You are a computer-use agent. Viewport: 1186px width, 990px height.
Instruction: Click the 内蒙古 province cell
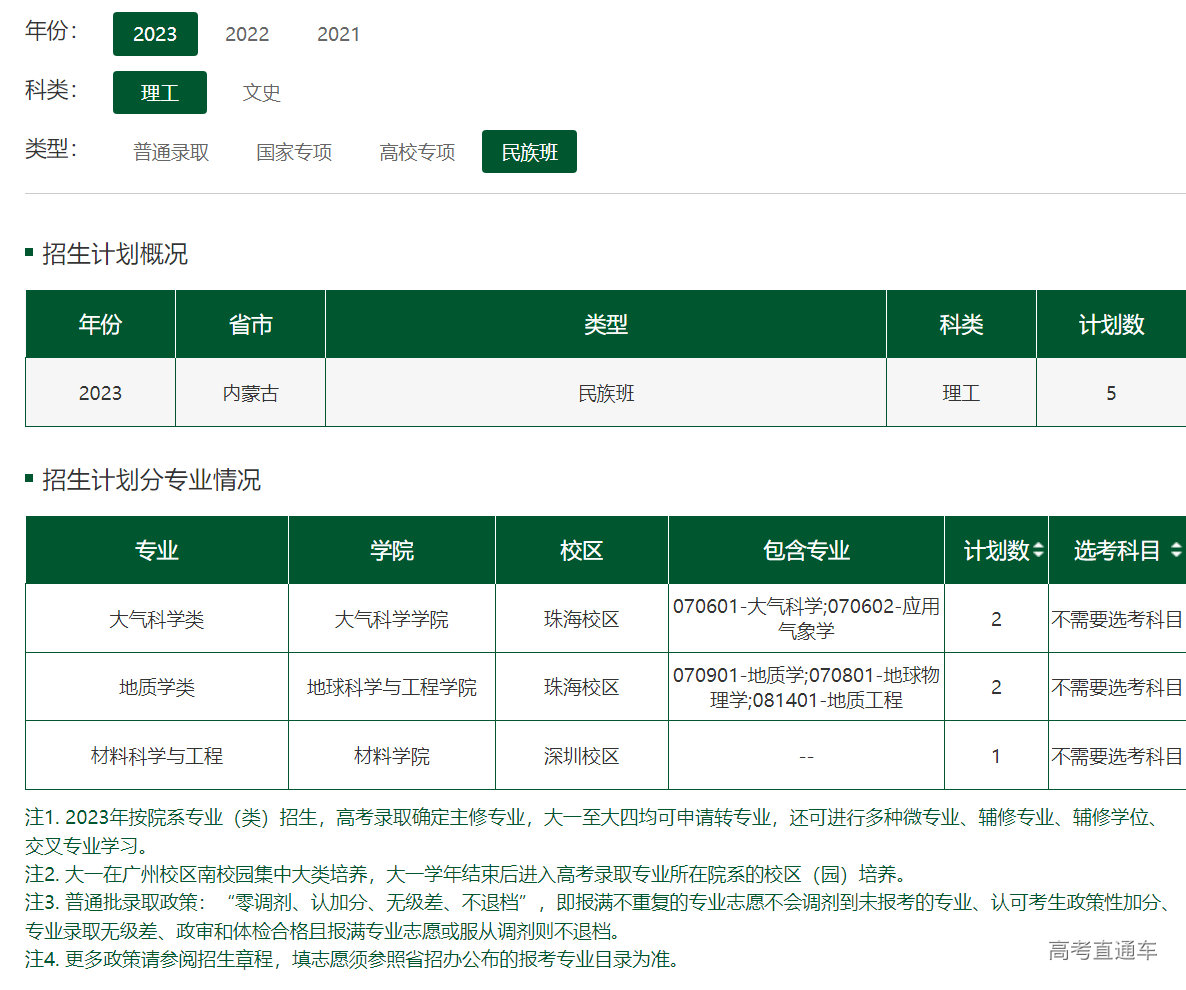[250, 393]
